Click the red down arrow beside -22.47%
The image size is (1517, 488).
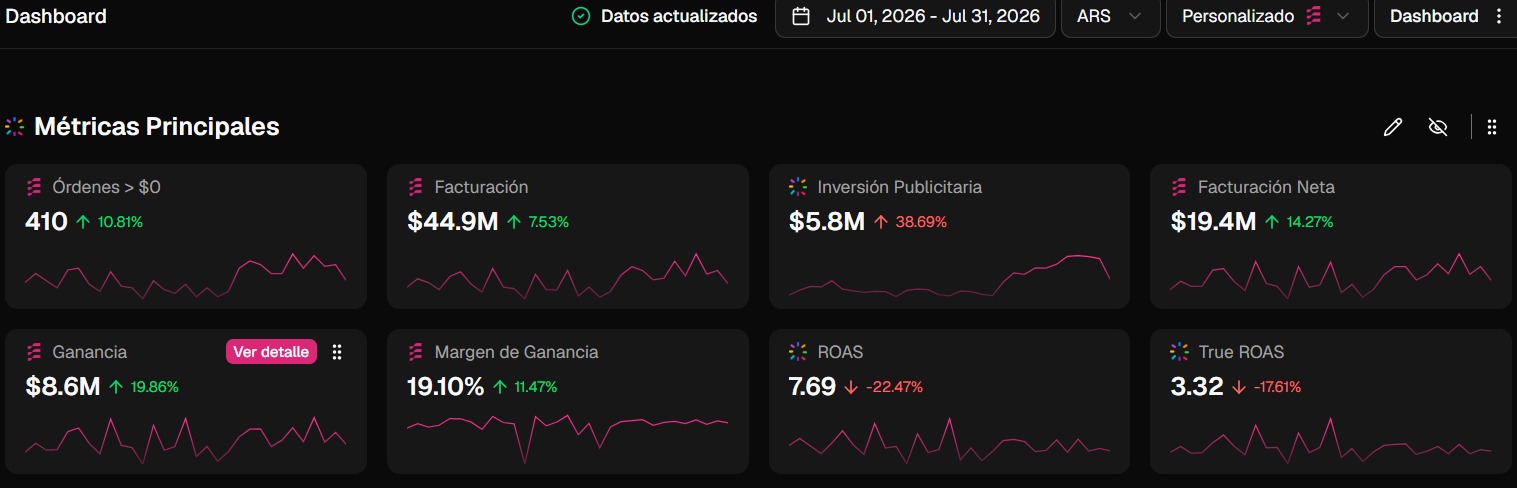pyautogui.click(x=851, y=387)
